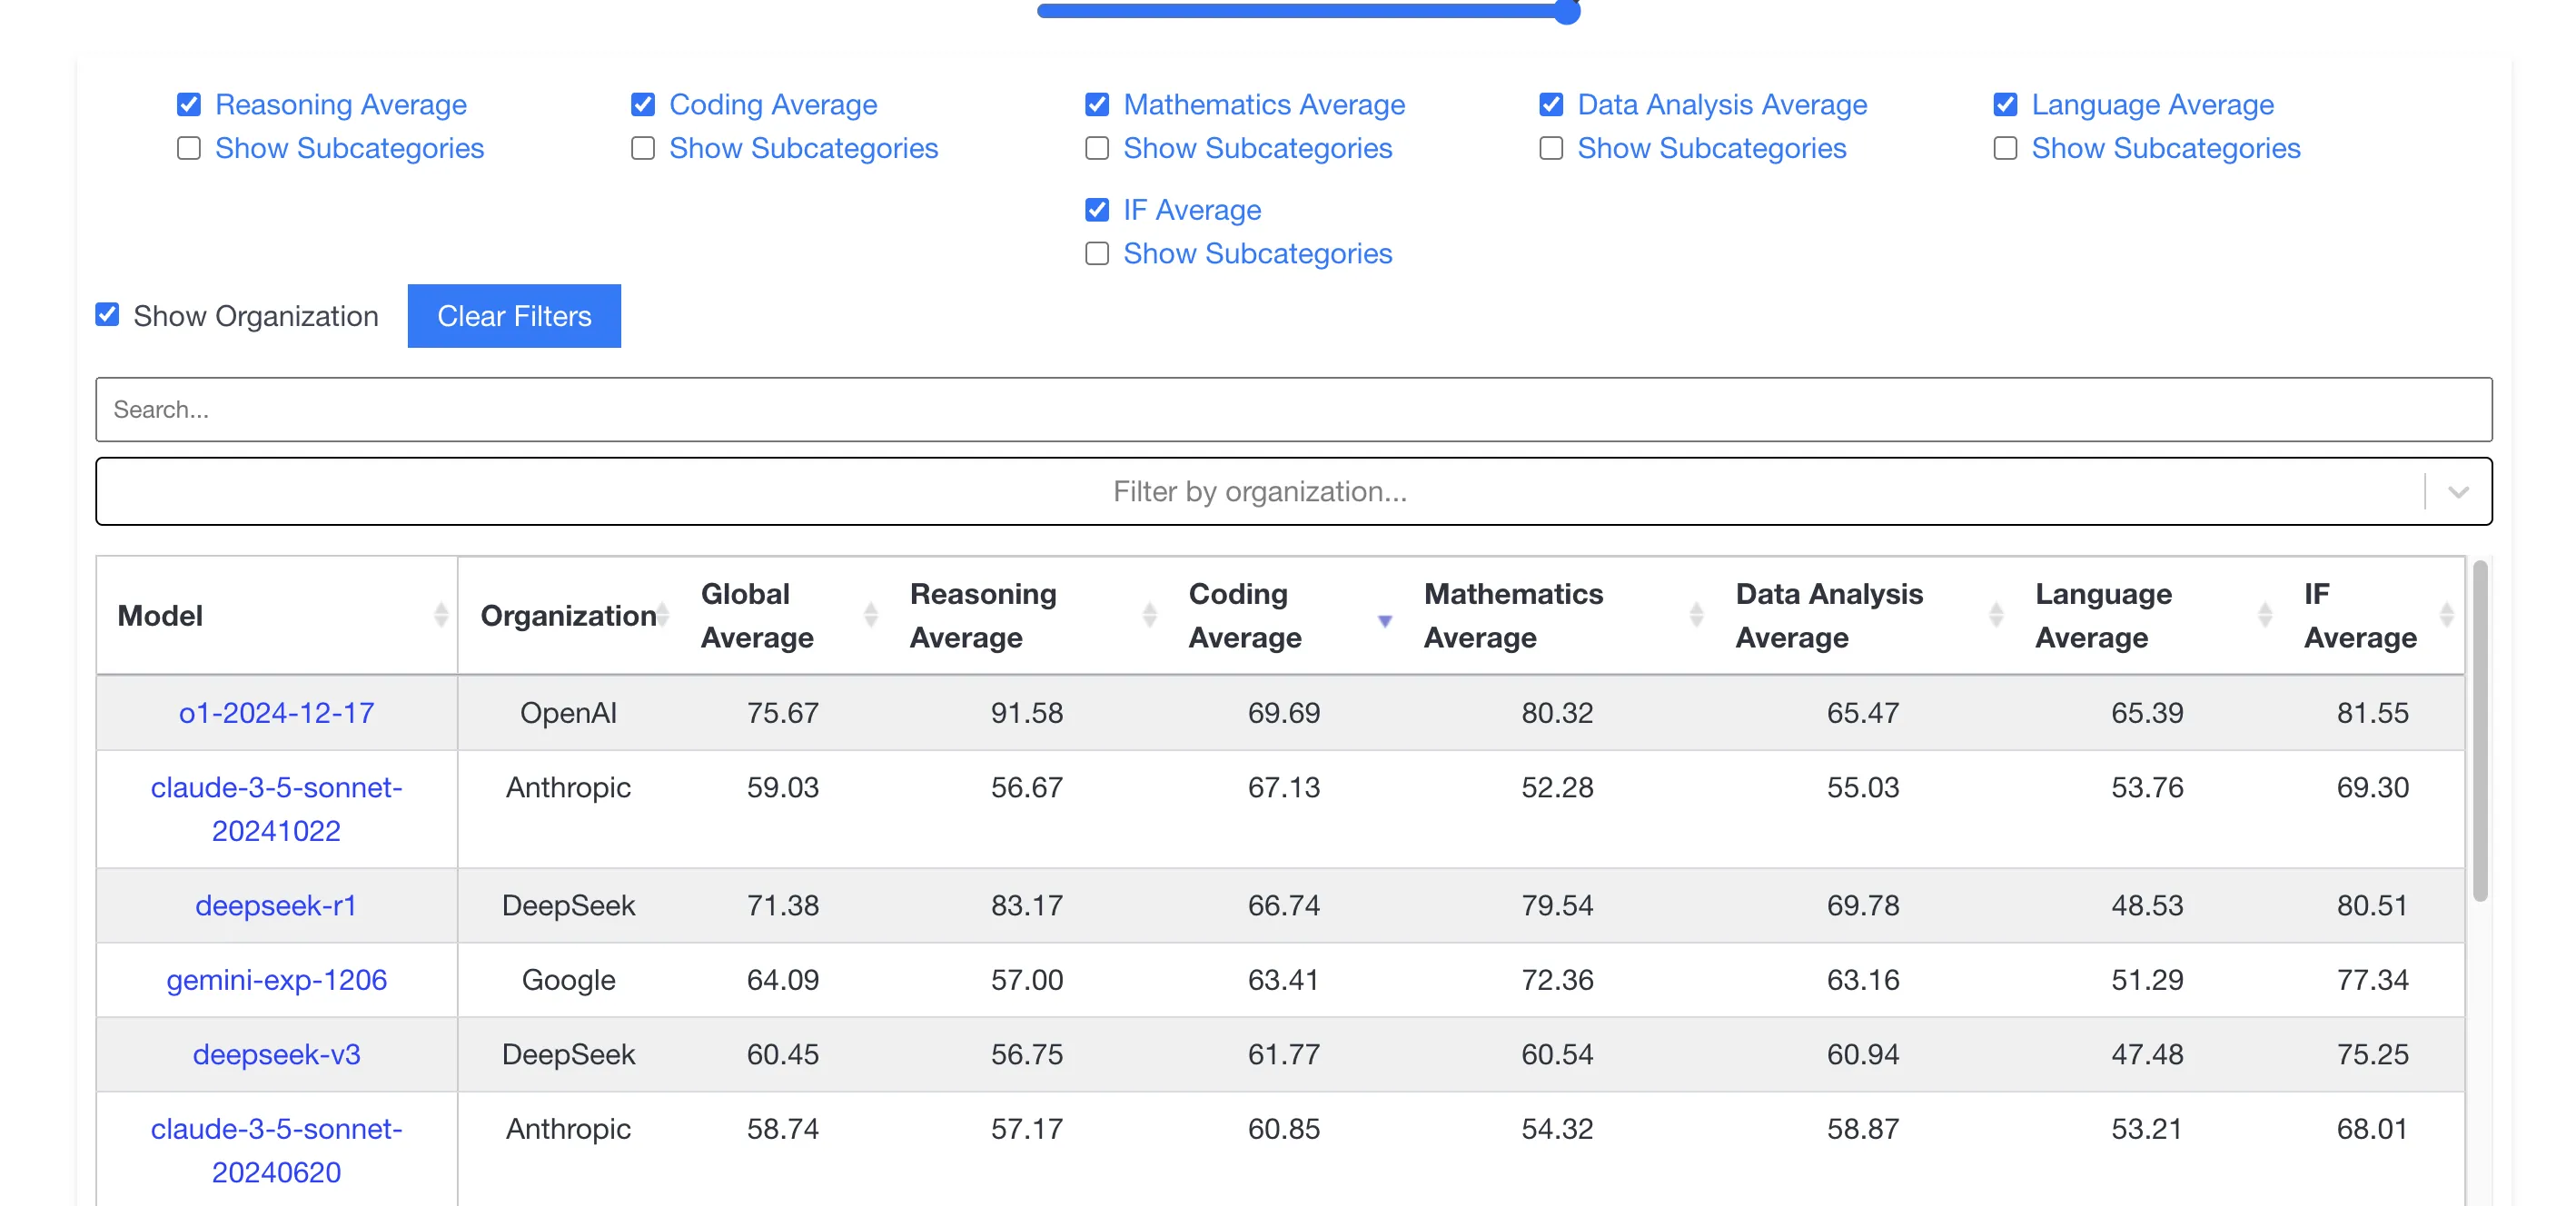This screenshot has width=2576, height=1206.
Task: Select o1 Reasoning Average value 91.58
Action: tap(1027, 713)
